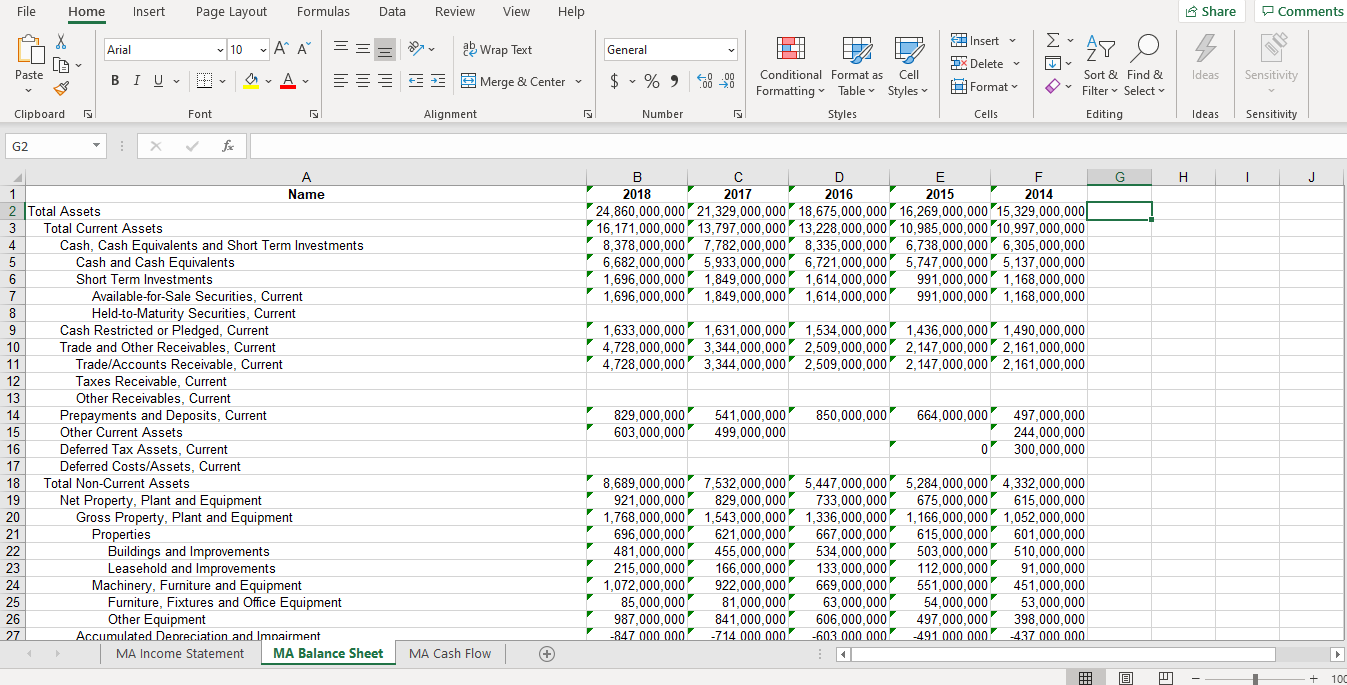Apply comma style
Image resolution: width=1347 pixels, height=685 pixels.
(674, 81)
